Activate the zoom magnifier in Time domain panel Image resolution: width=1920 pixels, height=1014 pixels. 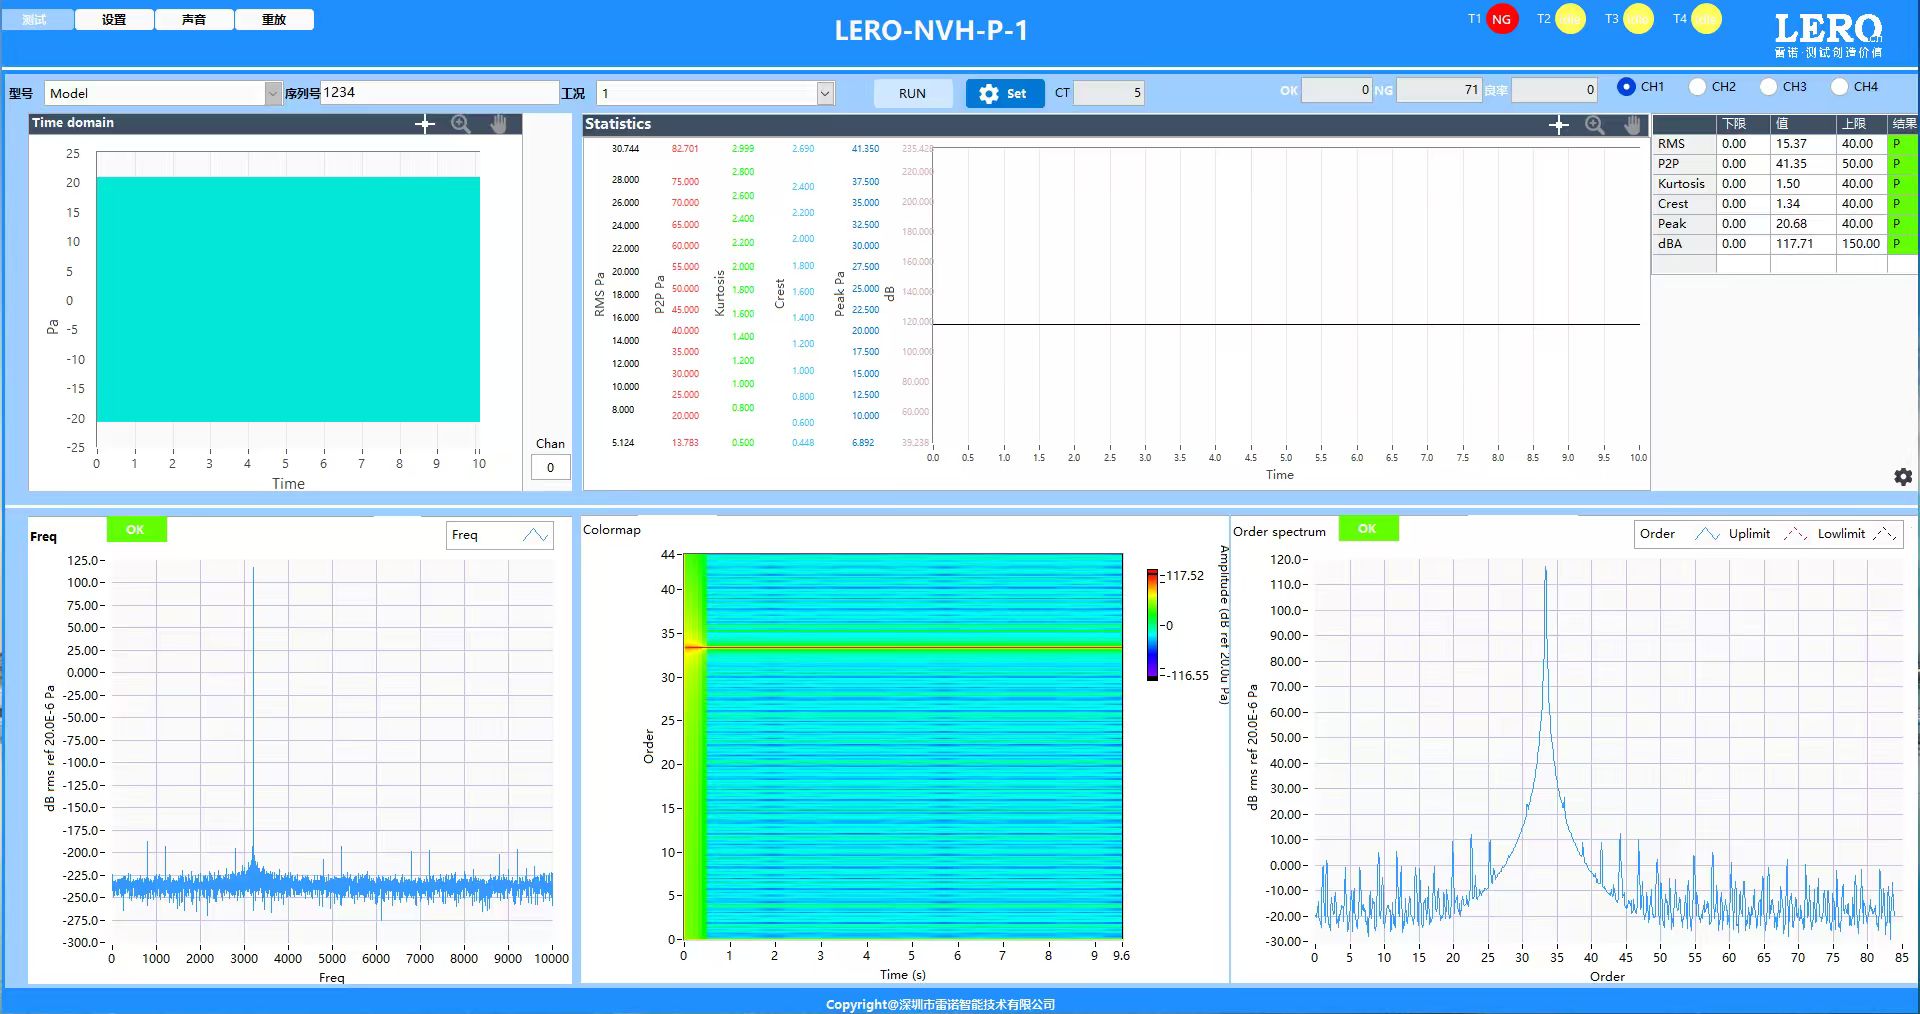[461, 124]
